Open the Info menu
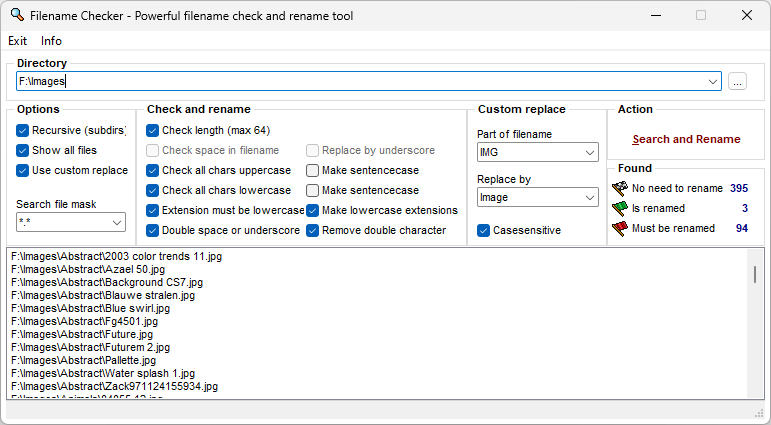This screenshot has width=771, height=425. (x=51, y=41)
